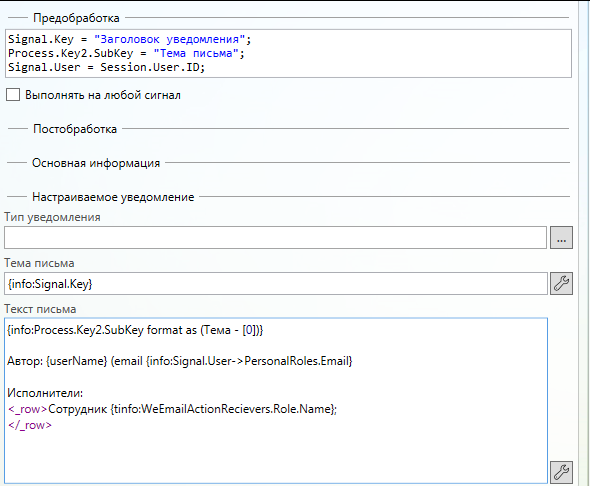This screenshot has width=590, height=486.
Task: Click the Signal.User = Session.User.ID line
Action: pos(106,67)
